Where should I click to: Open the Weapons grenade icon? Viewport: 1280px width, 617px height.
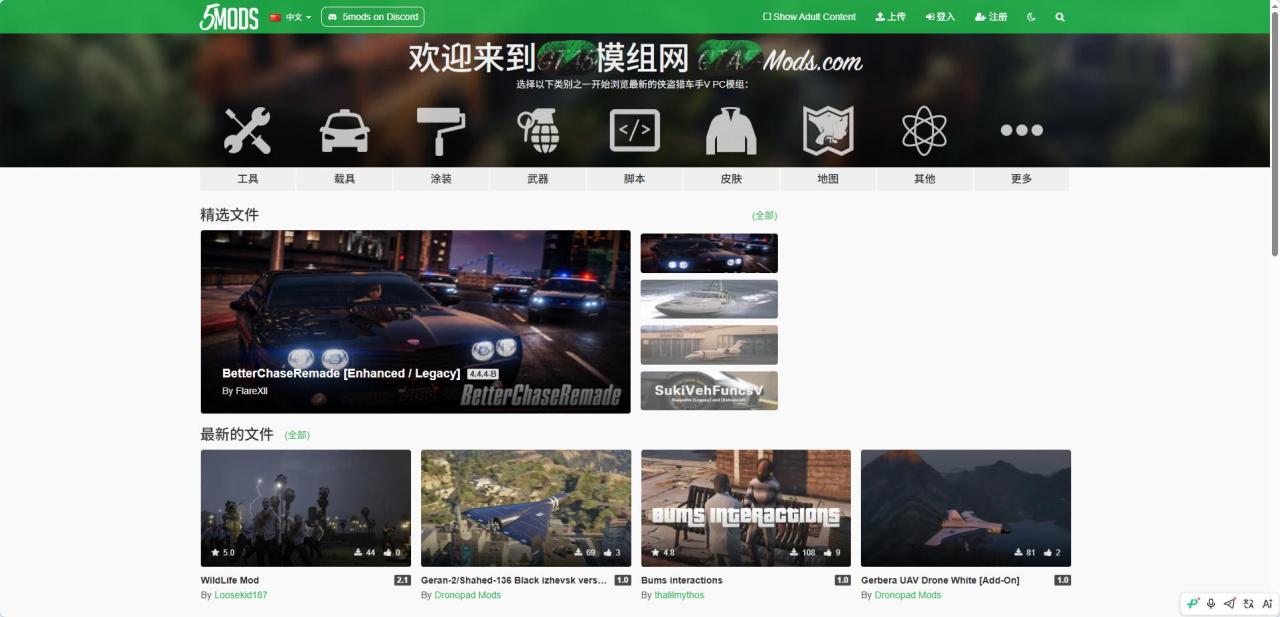click(x=538, y=130)
